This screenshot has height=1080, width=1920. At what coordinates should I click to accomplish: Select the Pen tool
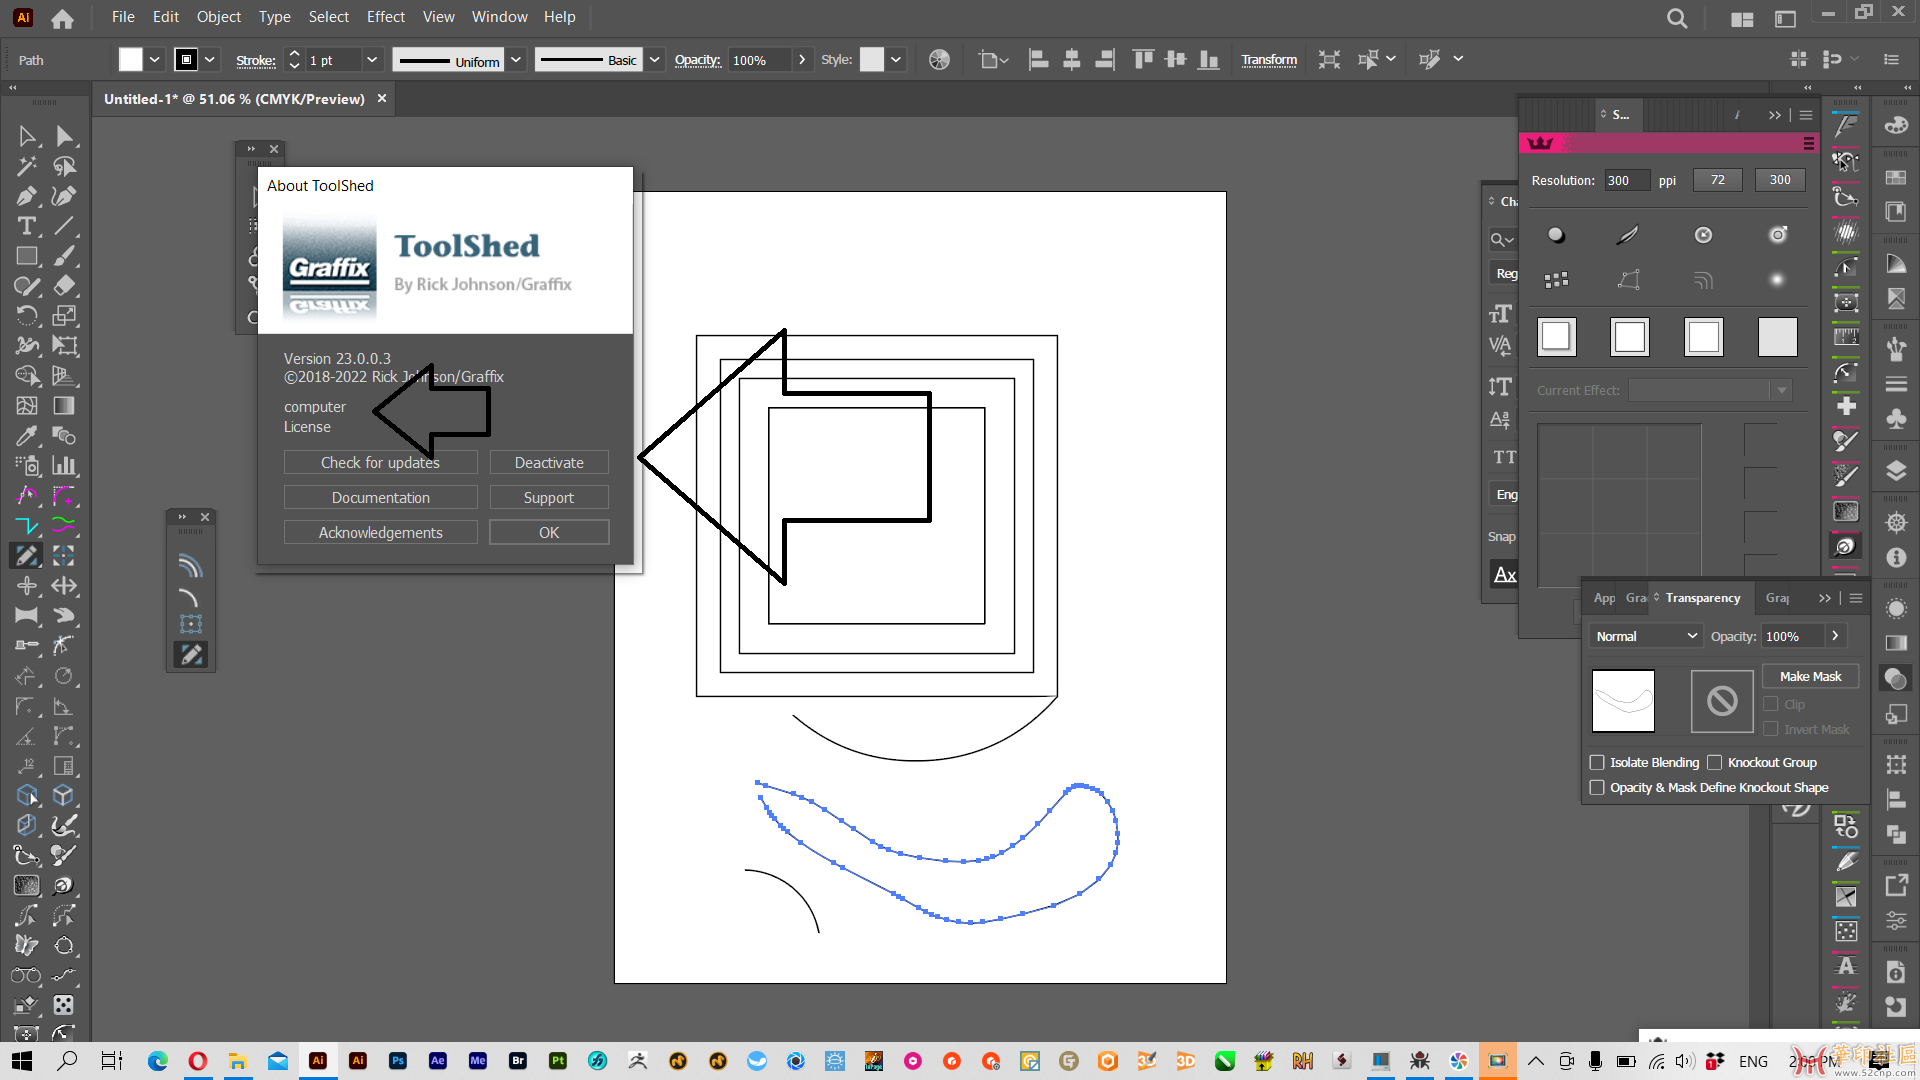[27, 196]
